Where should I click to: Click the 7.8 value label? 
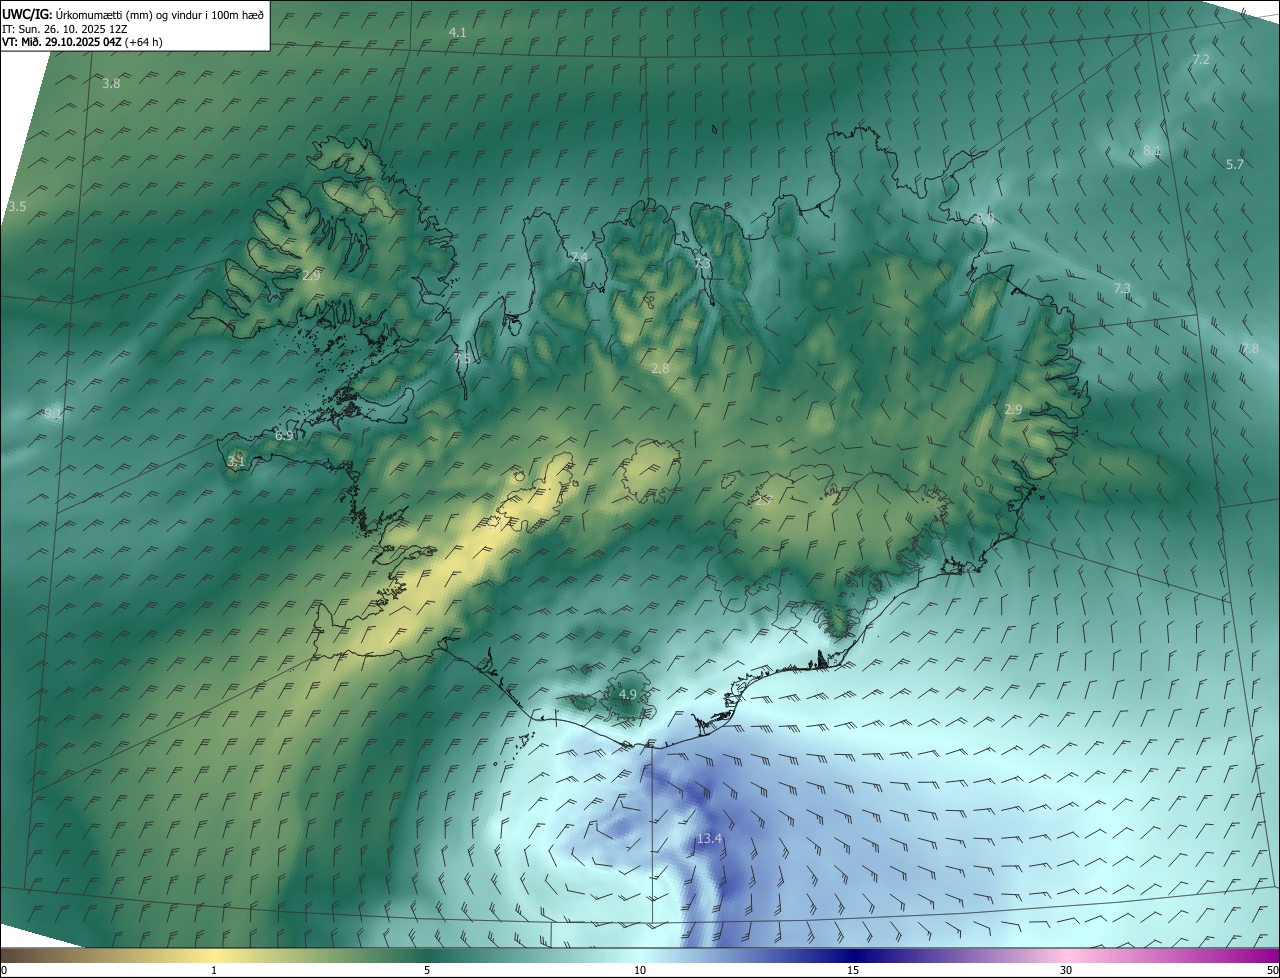click(x=1250, y=348)
